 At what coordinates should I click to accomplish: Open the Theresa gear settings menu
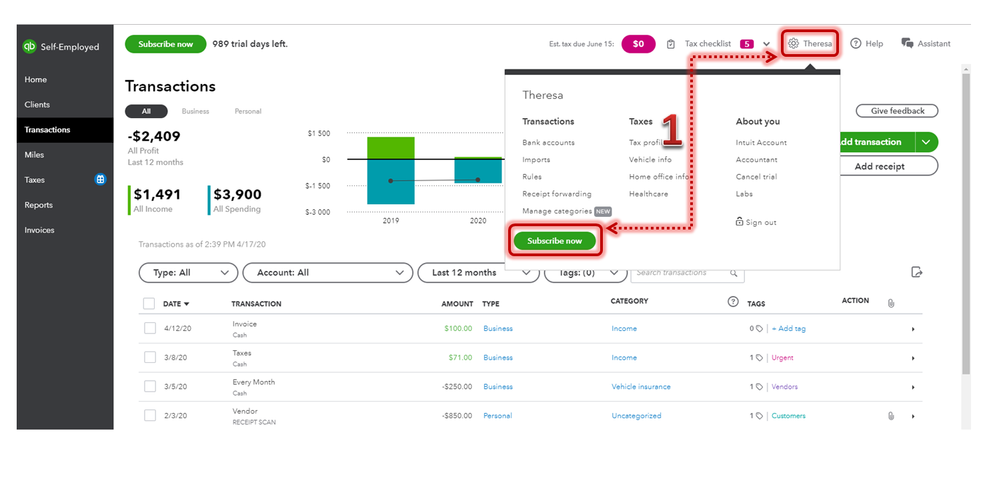pos(810,43)
